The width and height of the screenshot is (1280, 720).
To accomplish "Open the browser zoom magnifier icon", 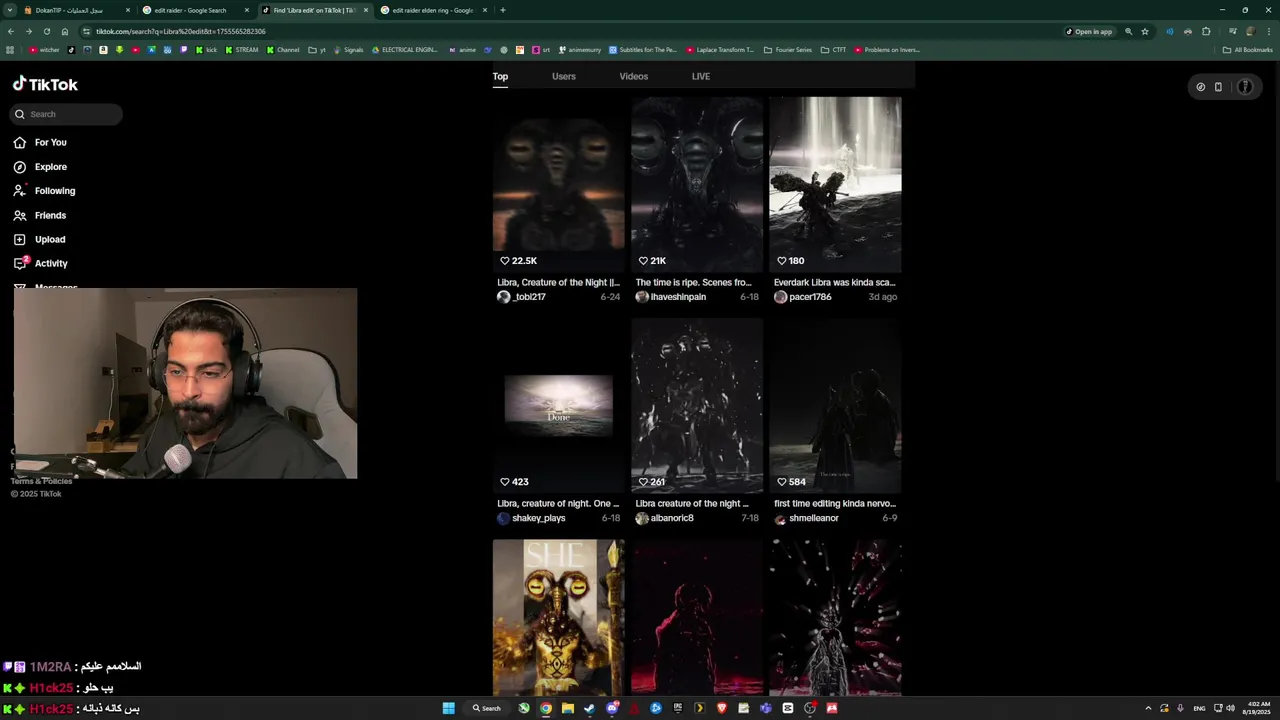I will point(1128,31).
